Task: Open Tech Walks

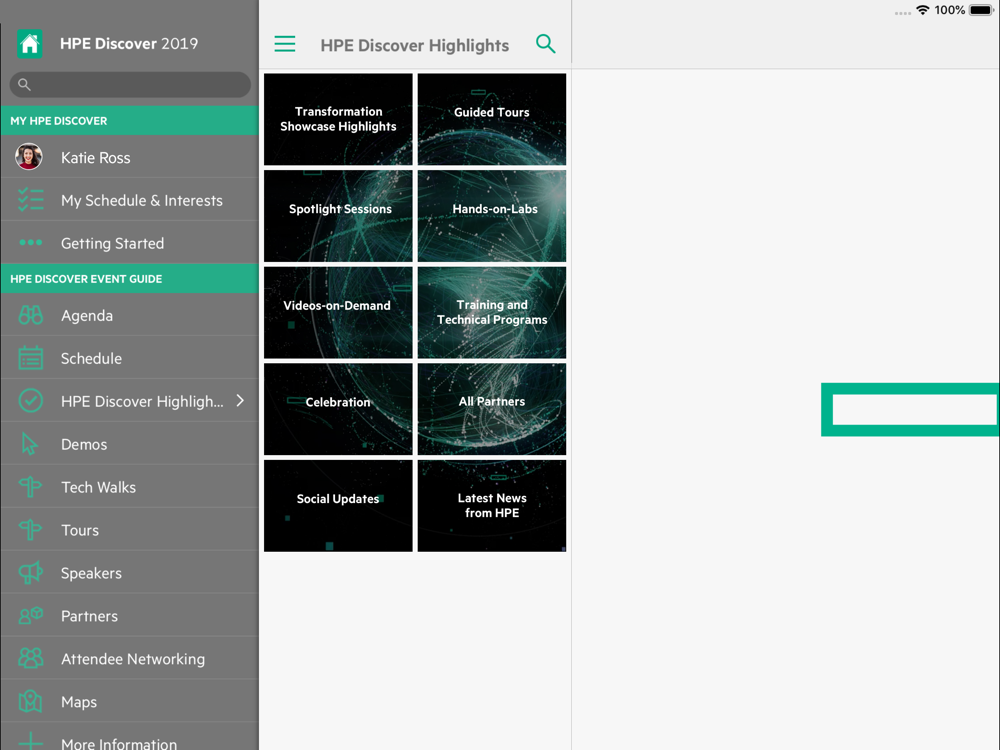Action: coord(130,487)
